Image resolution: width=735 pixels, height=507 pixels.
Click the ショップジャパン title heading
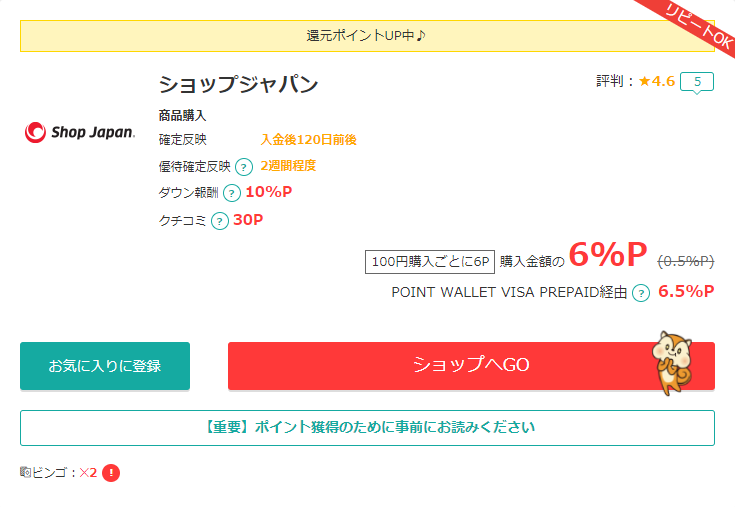coord(239,85)
